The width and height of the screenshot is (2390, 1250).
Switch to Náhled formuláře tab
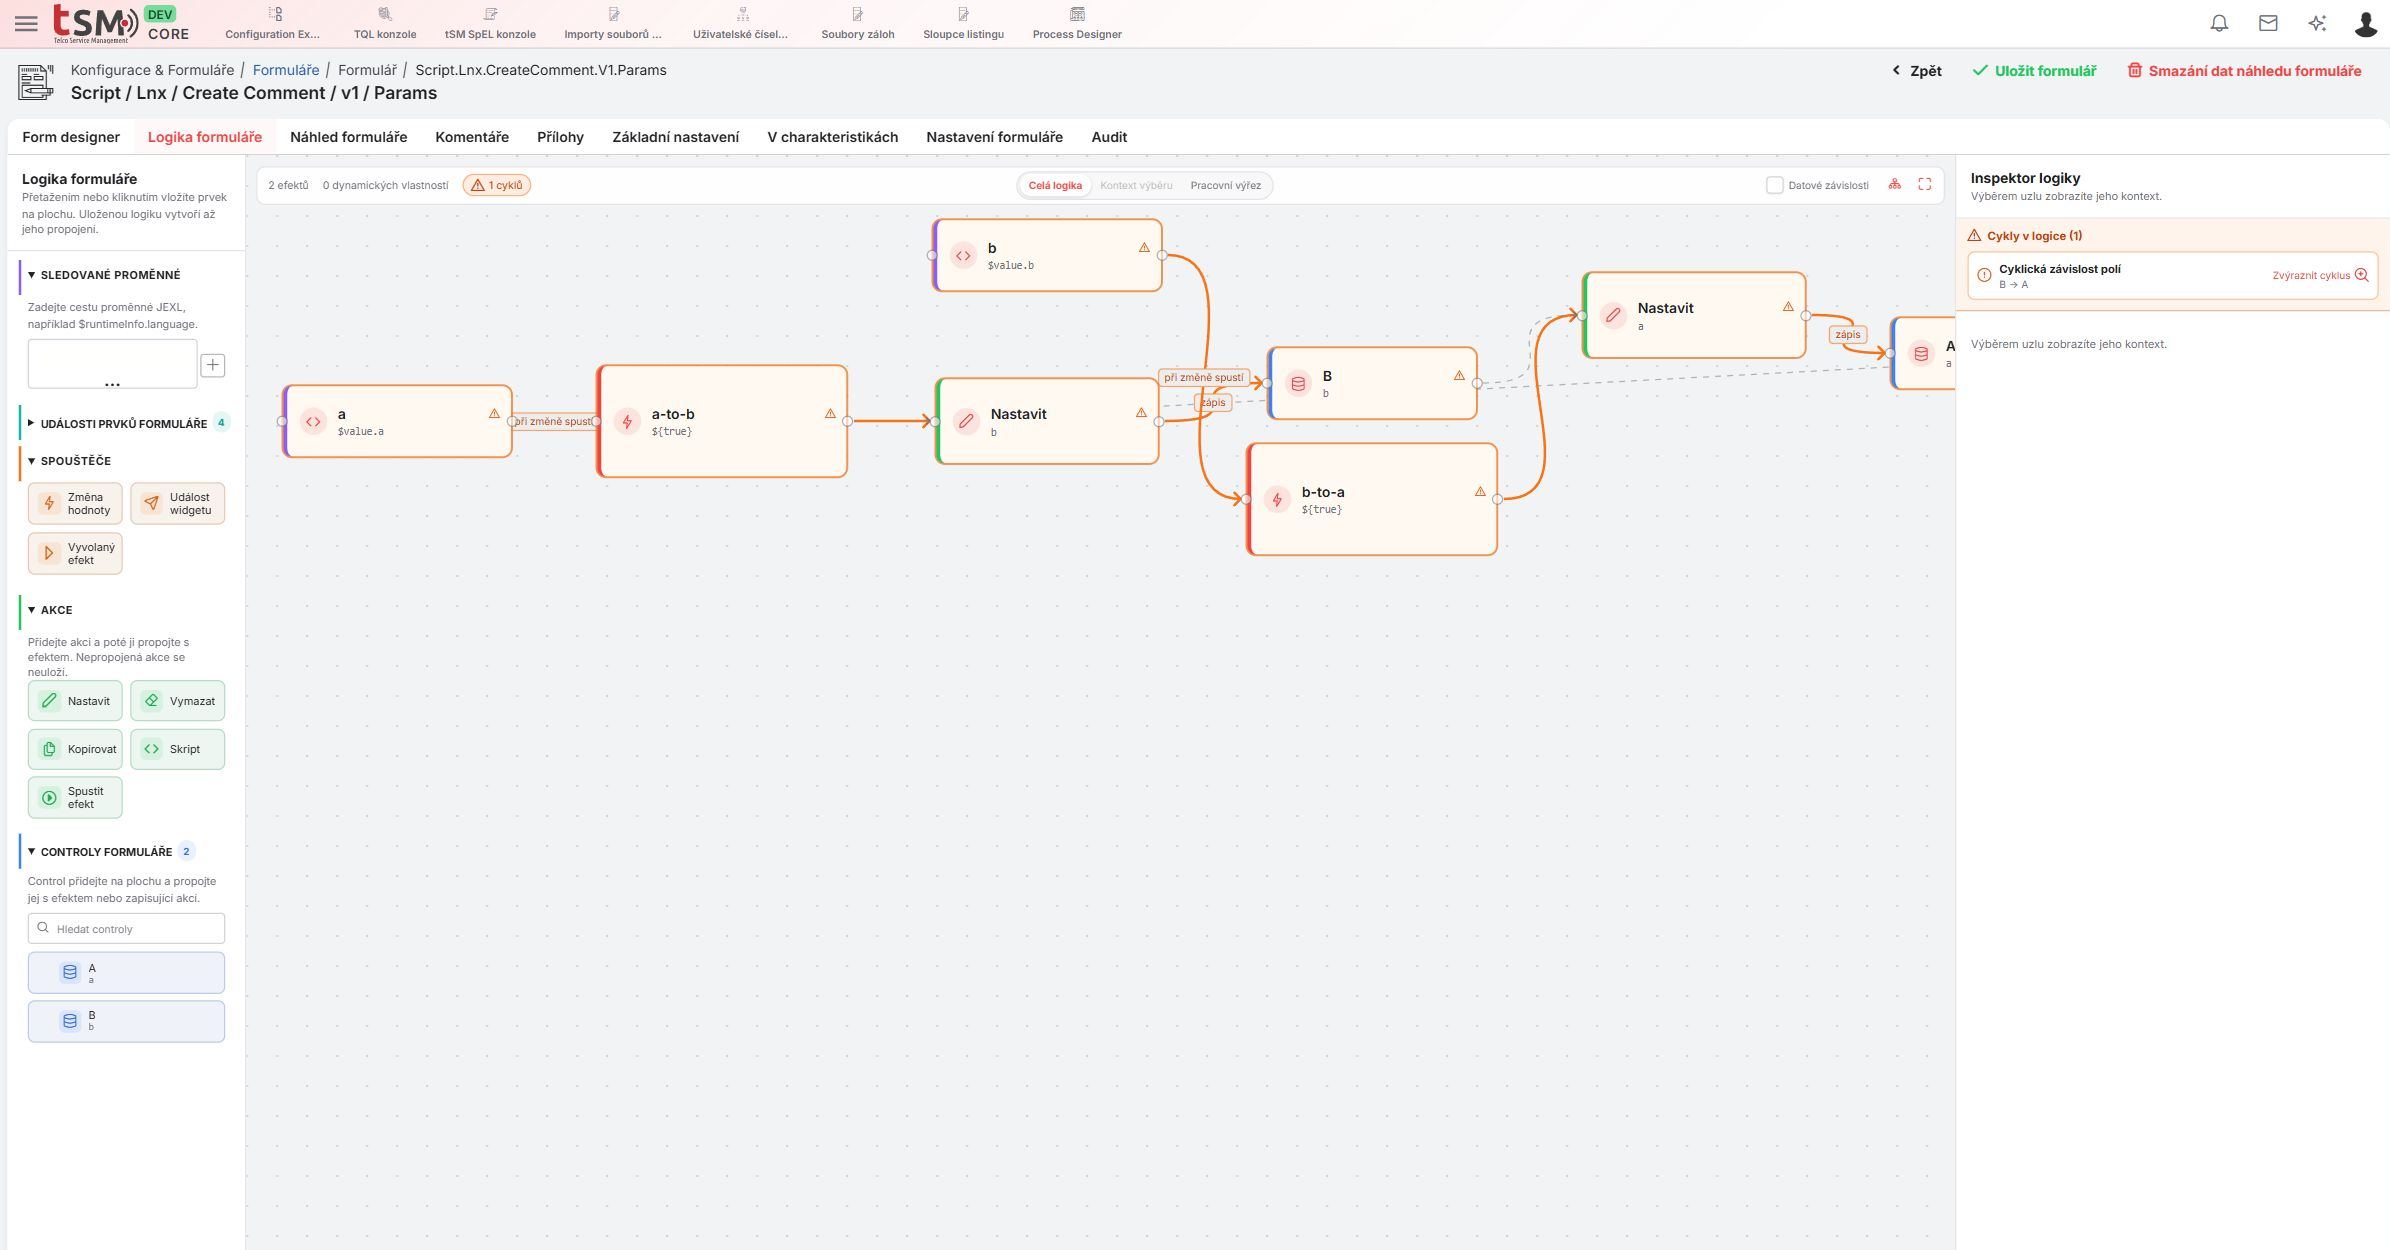(348, 137)
